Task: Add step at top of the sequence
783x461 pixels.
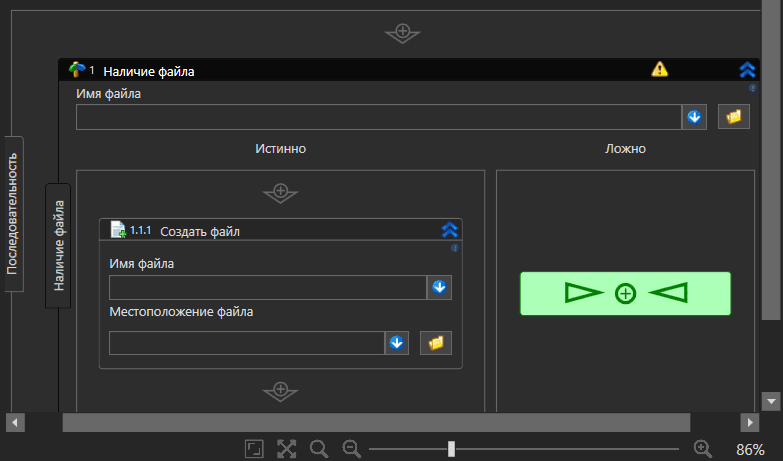Action: coord(402,33)
